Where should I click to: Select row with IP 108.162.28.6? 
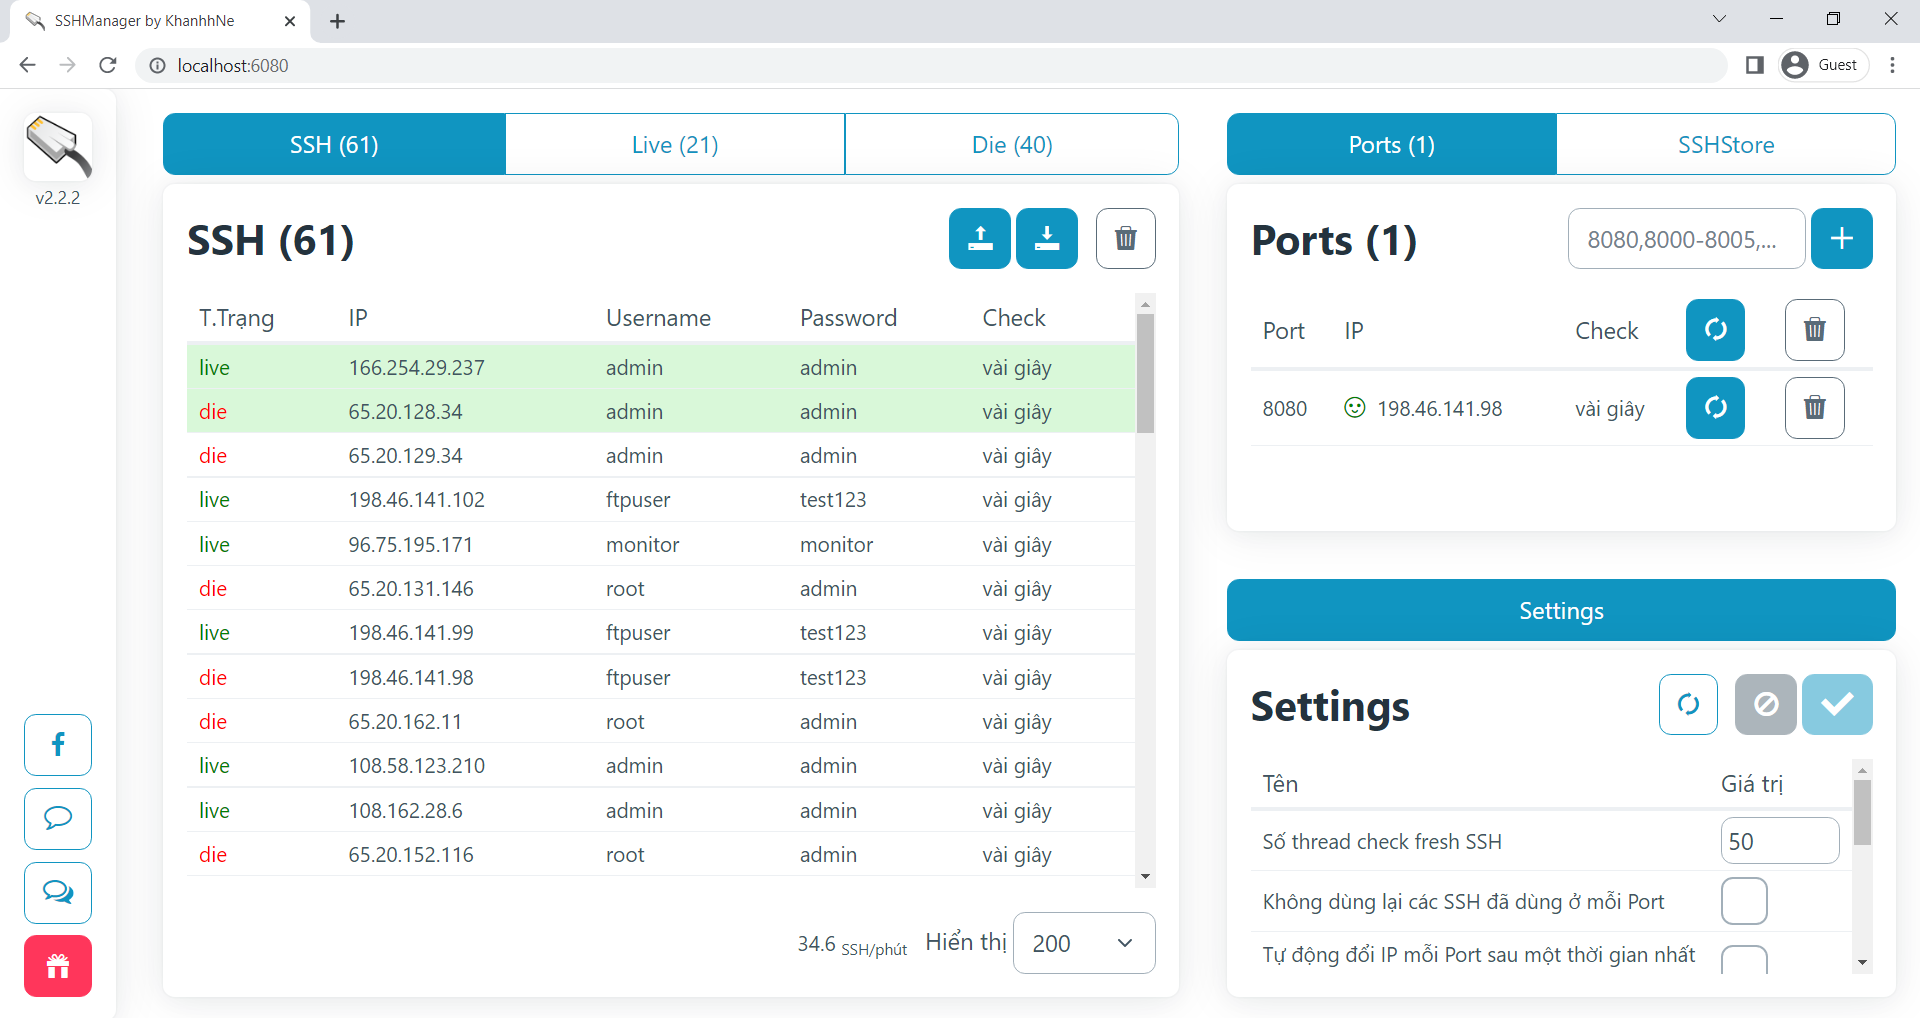tap(661, 810)
